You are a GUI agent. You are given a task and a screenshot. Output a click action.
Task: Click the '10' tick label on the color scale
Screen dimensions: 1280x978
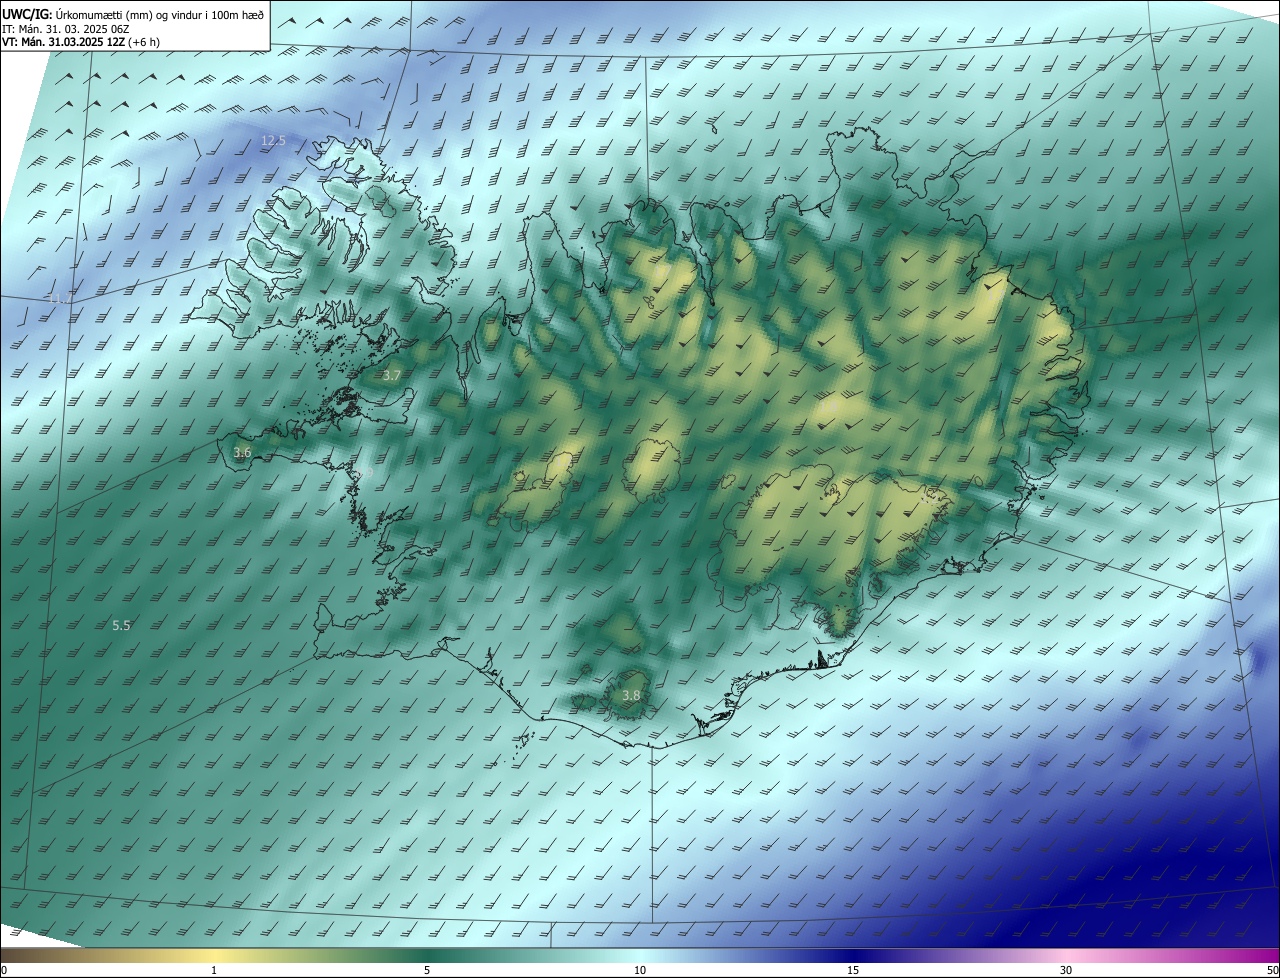pyautogui.click(x=640, y=971)
